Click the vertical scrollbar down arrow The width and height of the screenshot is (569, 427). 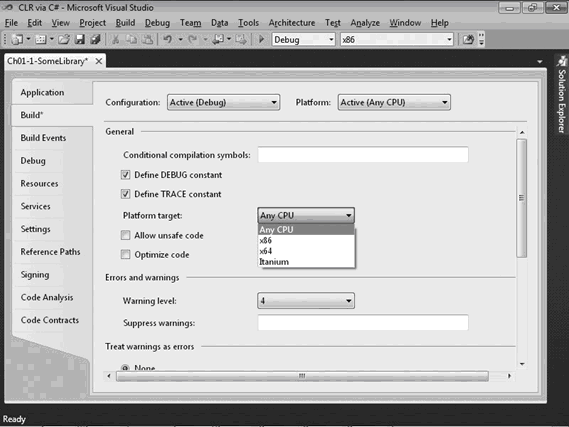(x=522, y=364)
